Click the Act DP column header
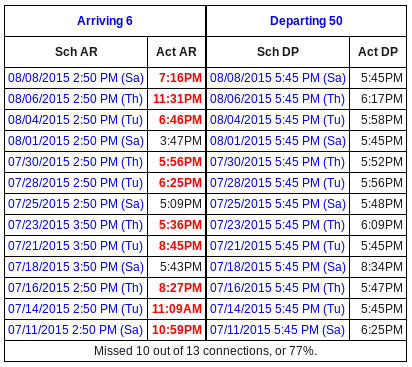 tap(378, 52)
